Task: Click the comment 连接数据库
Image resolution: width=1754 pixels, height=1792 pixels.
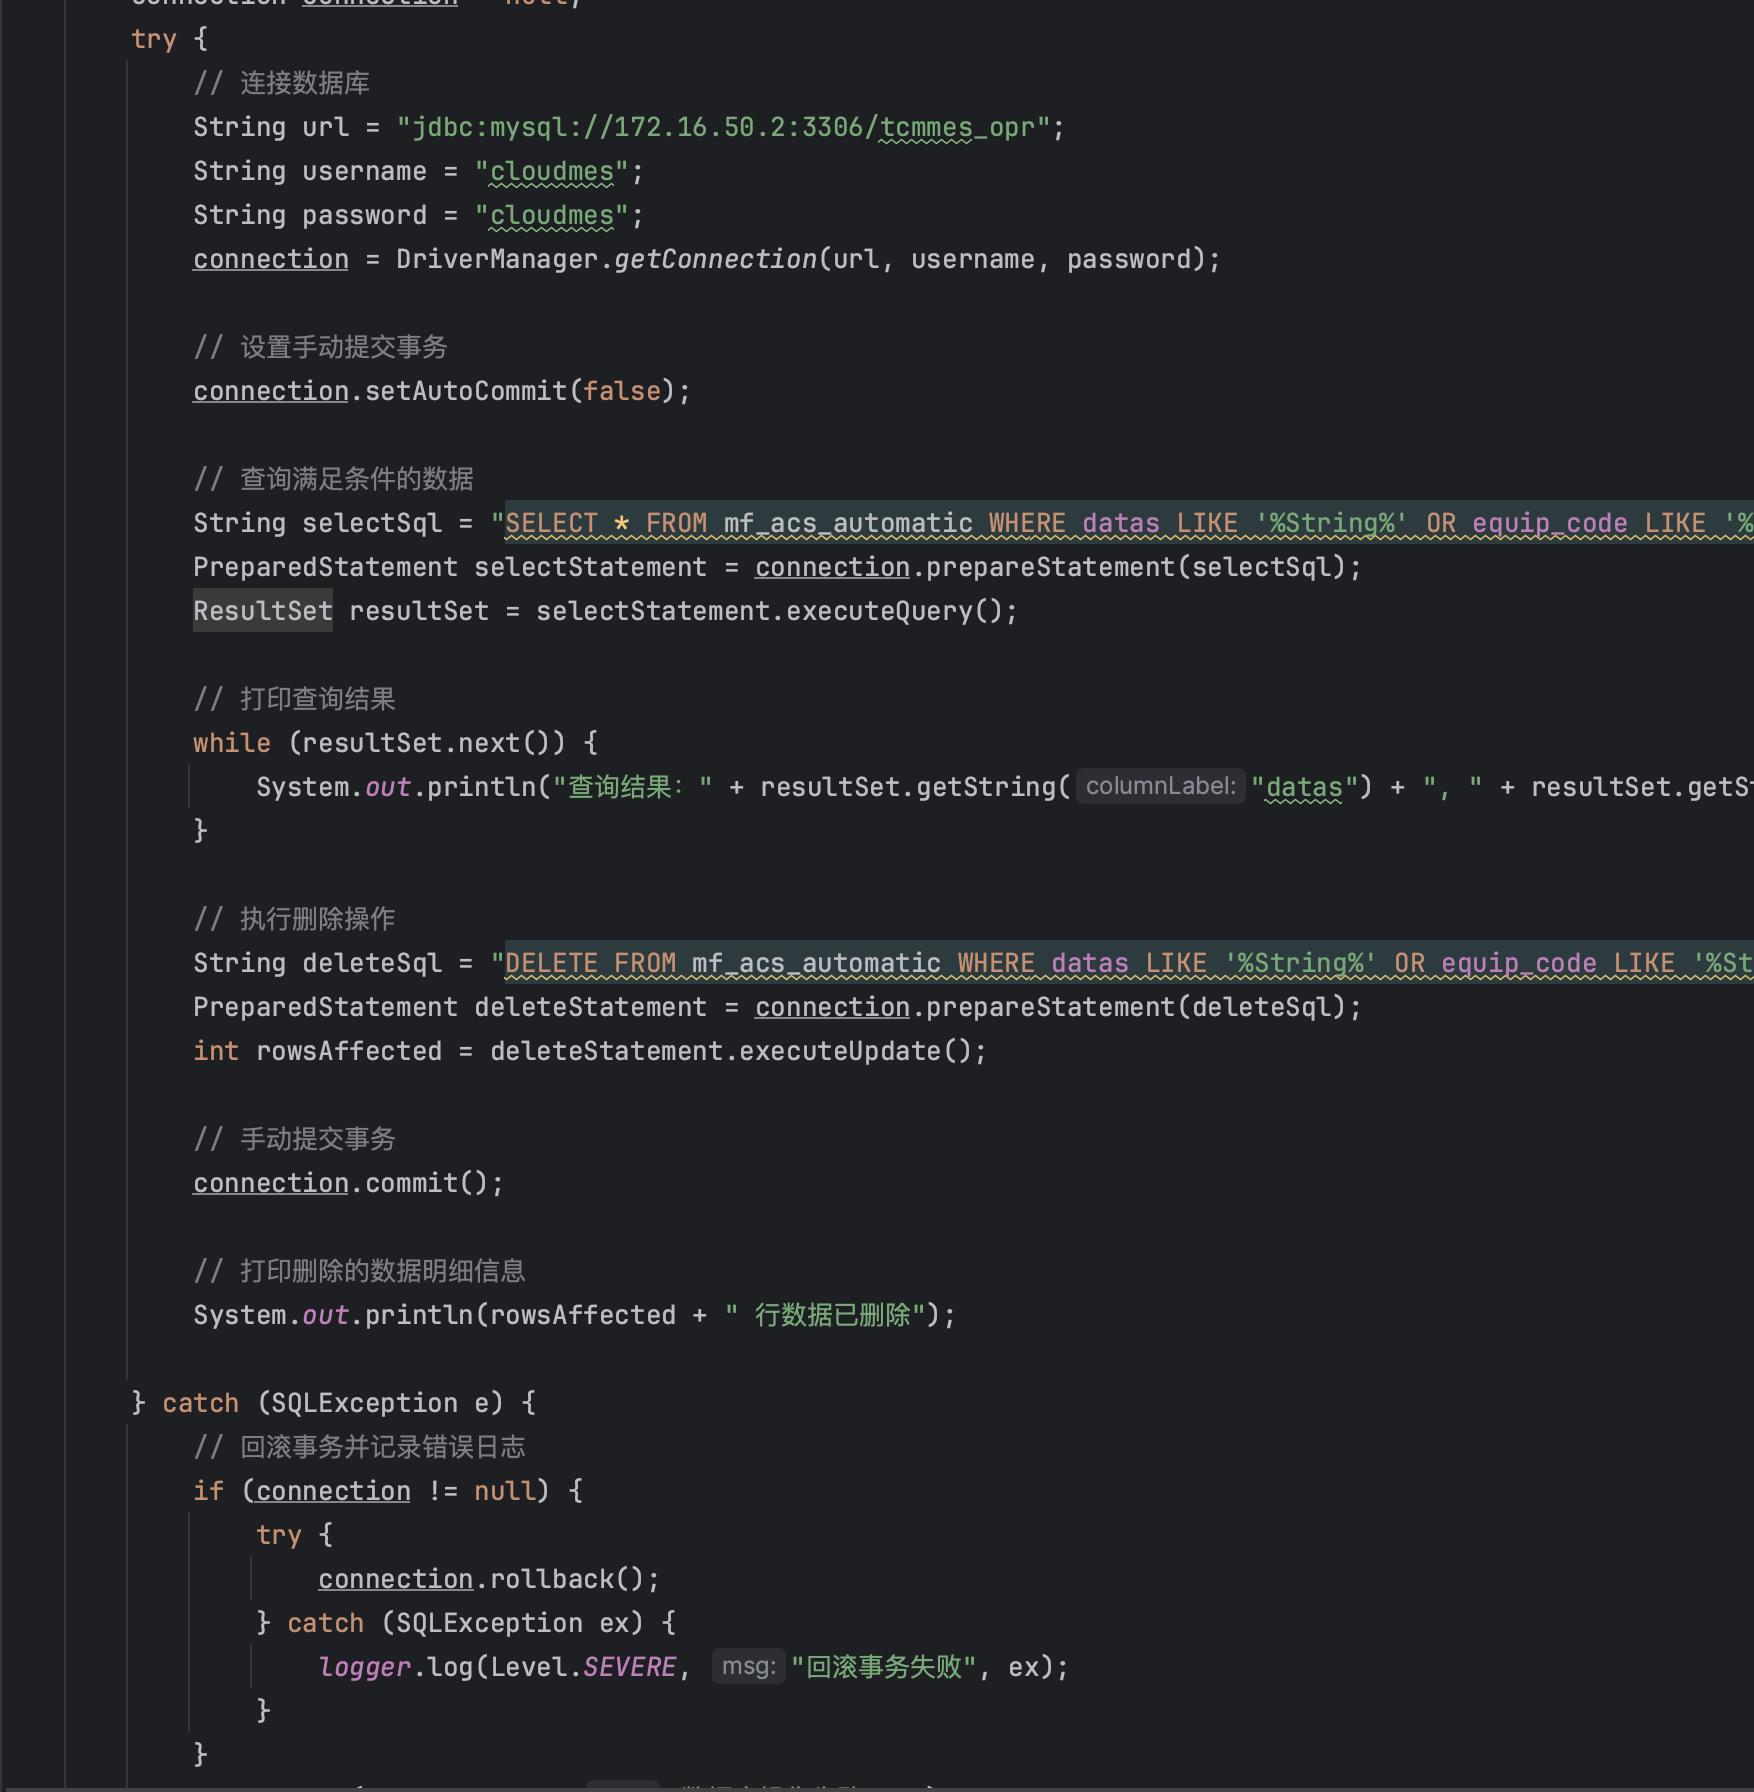Action: click(282, 83)
